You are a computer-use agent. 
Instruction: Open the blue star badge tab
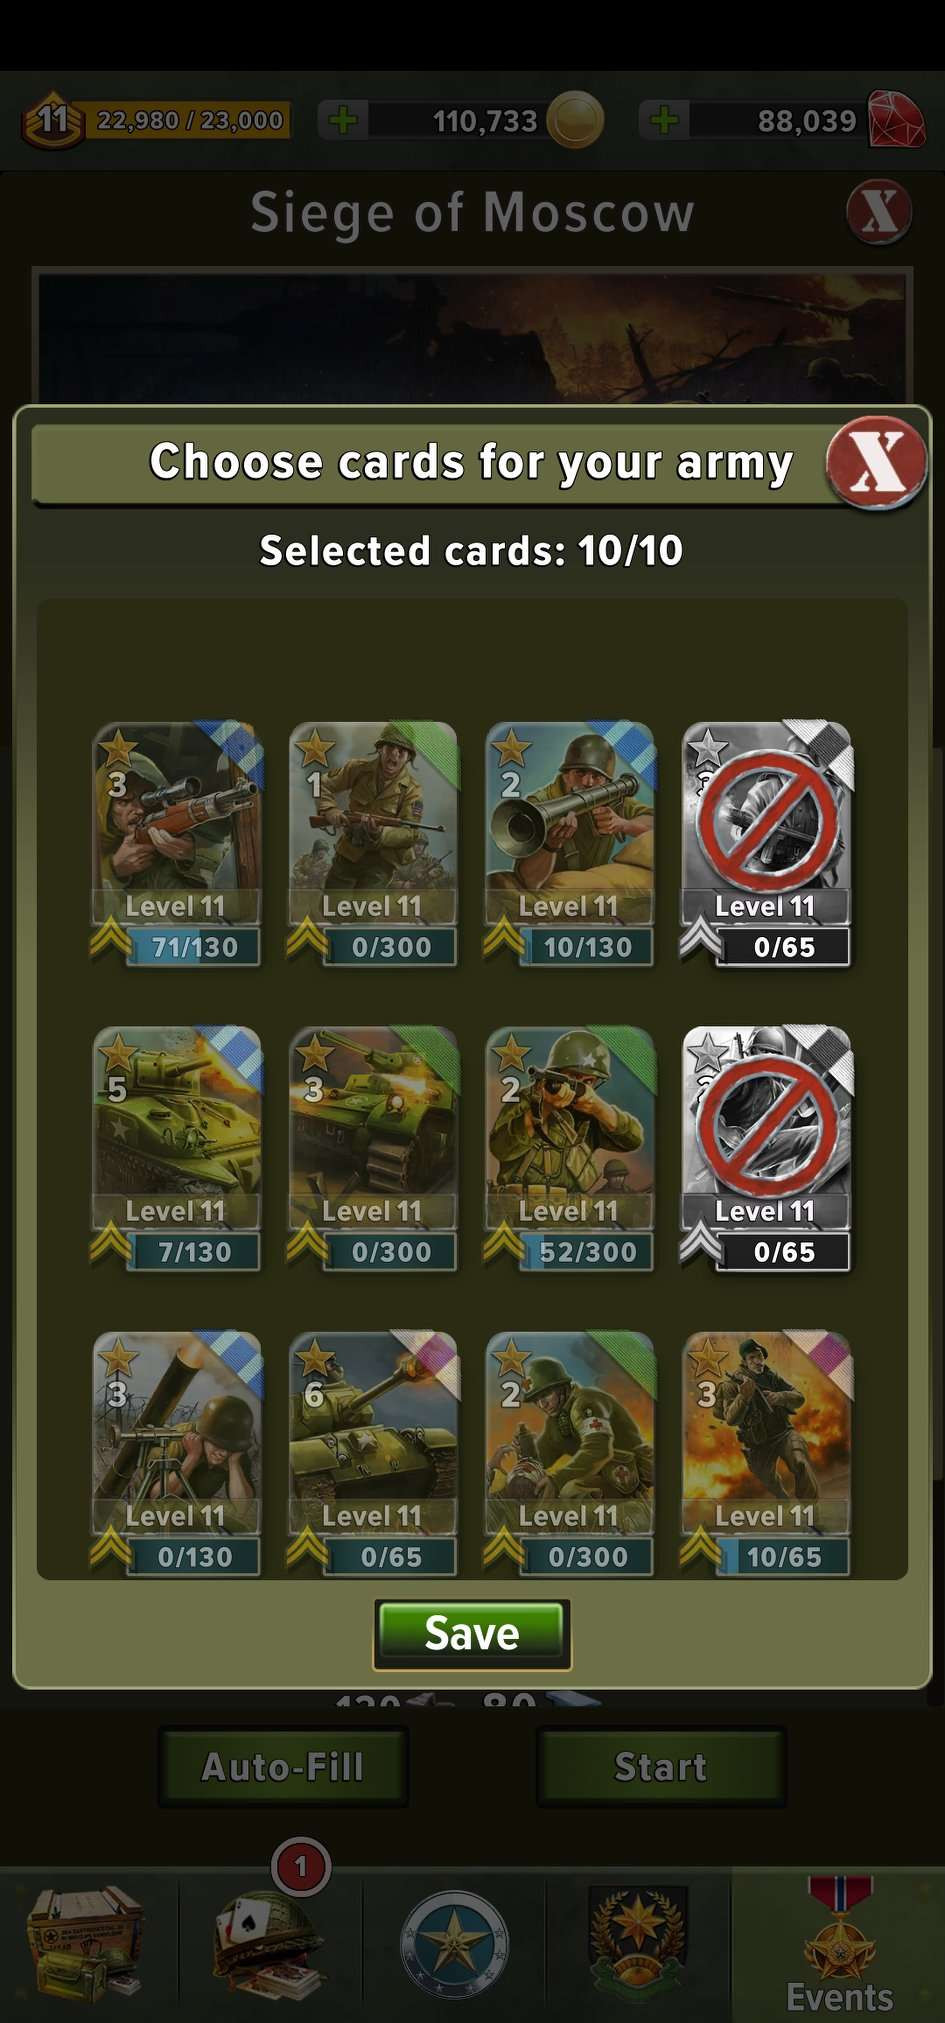(454, 1943)
